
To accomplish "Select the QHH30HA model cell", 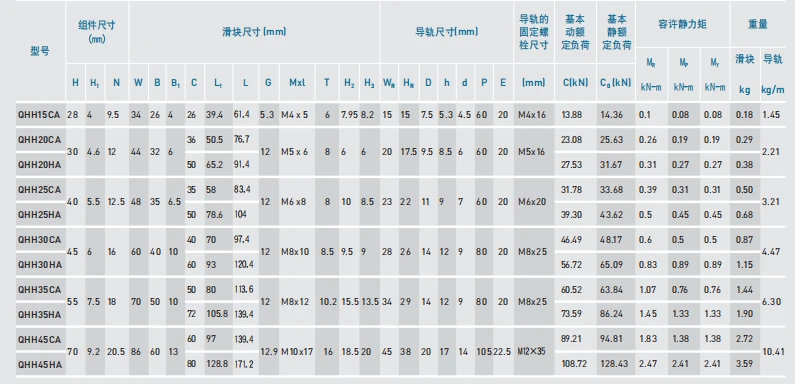I will coord(39,264).
